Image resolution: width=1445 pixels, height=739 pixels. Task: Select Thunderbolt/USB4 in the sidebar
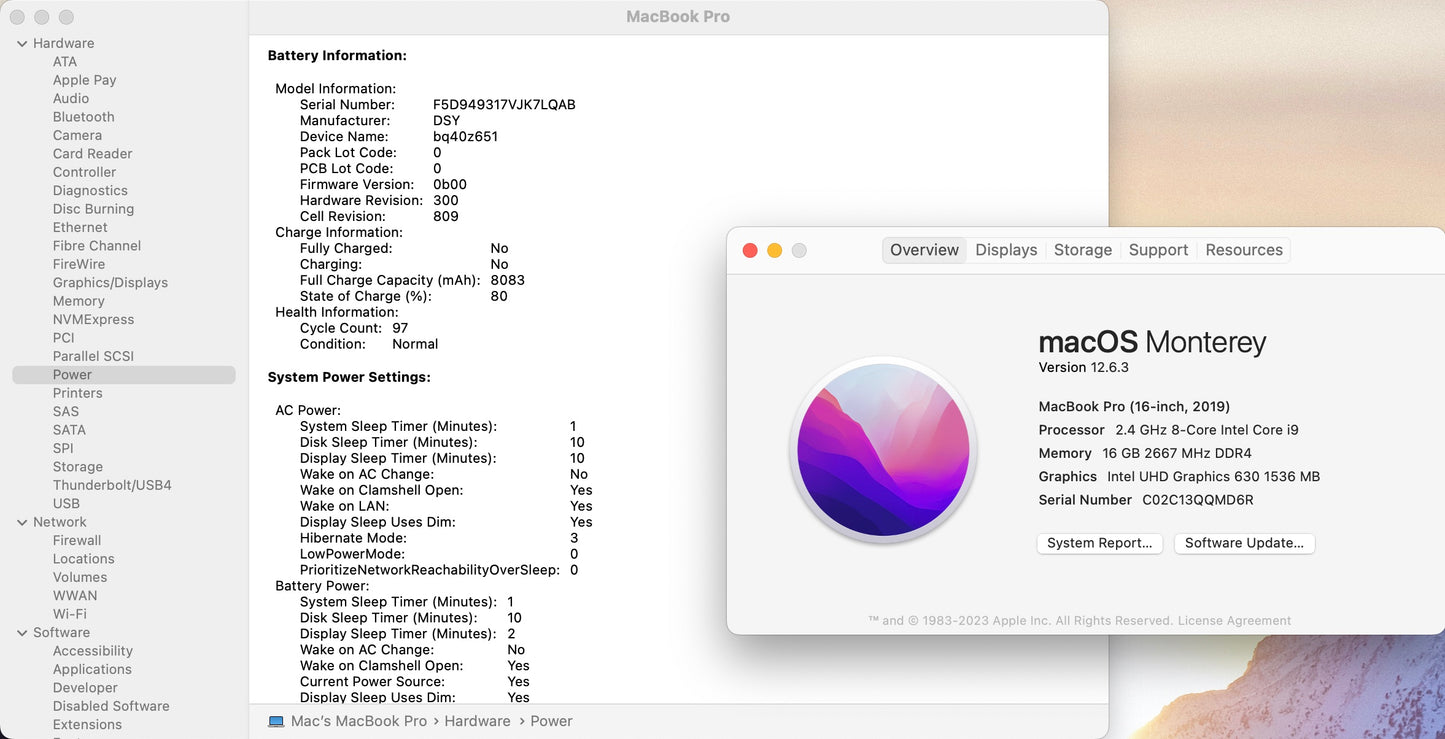[112, 485]
